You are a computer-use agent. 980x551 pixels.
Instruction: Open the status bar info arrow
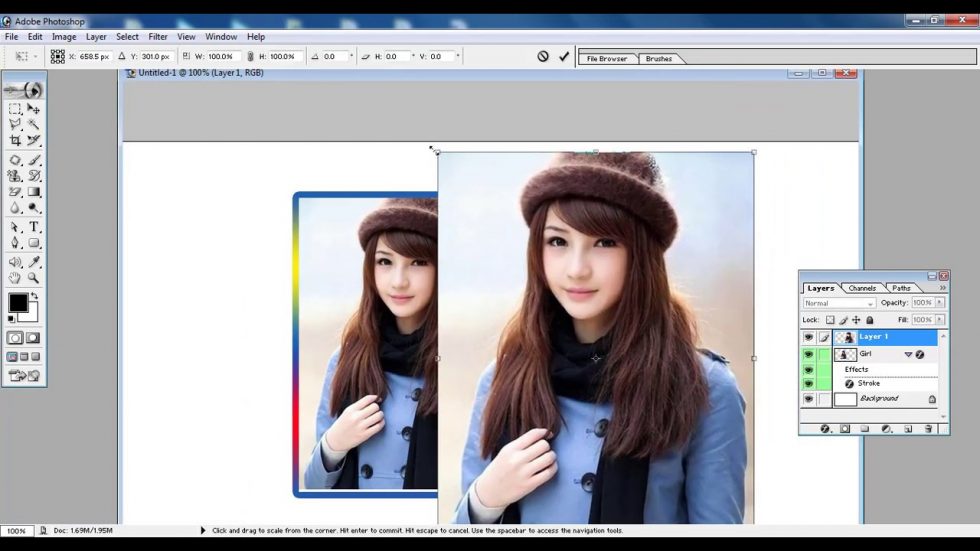[202, 530]
